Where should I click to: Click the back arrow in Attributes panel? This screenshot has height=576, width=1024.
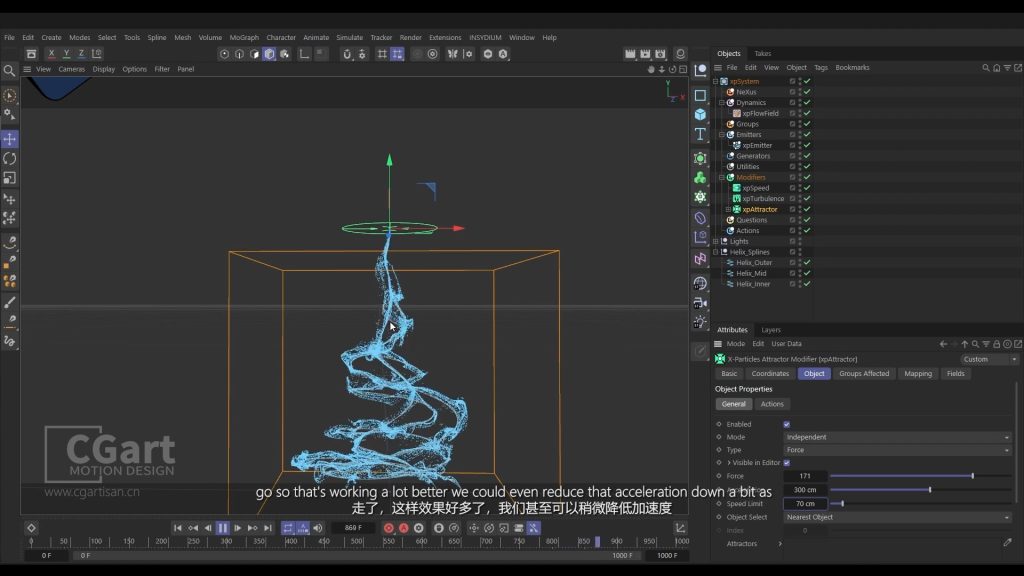(943, 344)
